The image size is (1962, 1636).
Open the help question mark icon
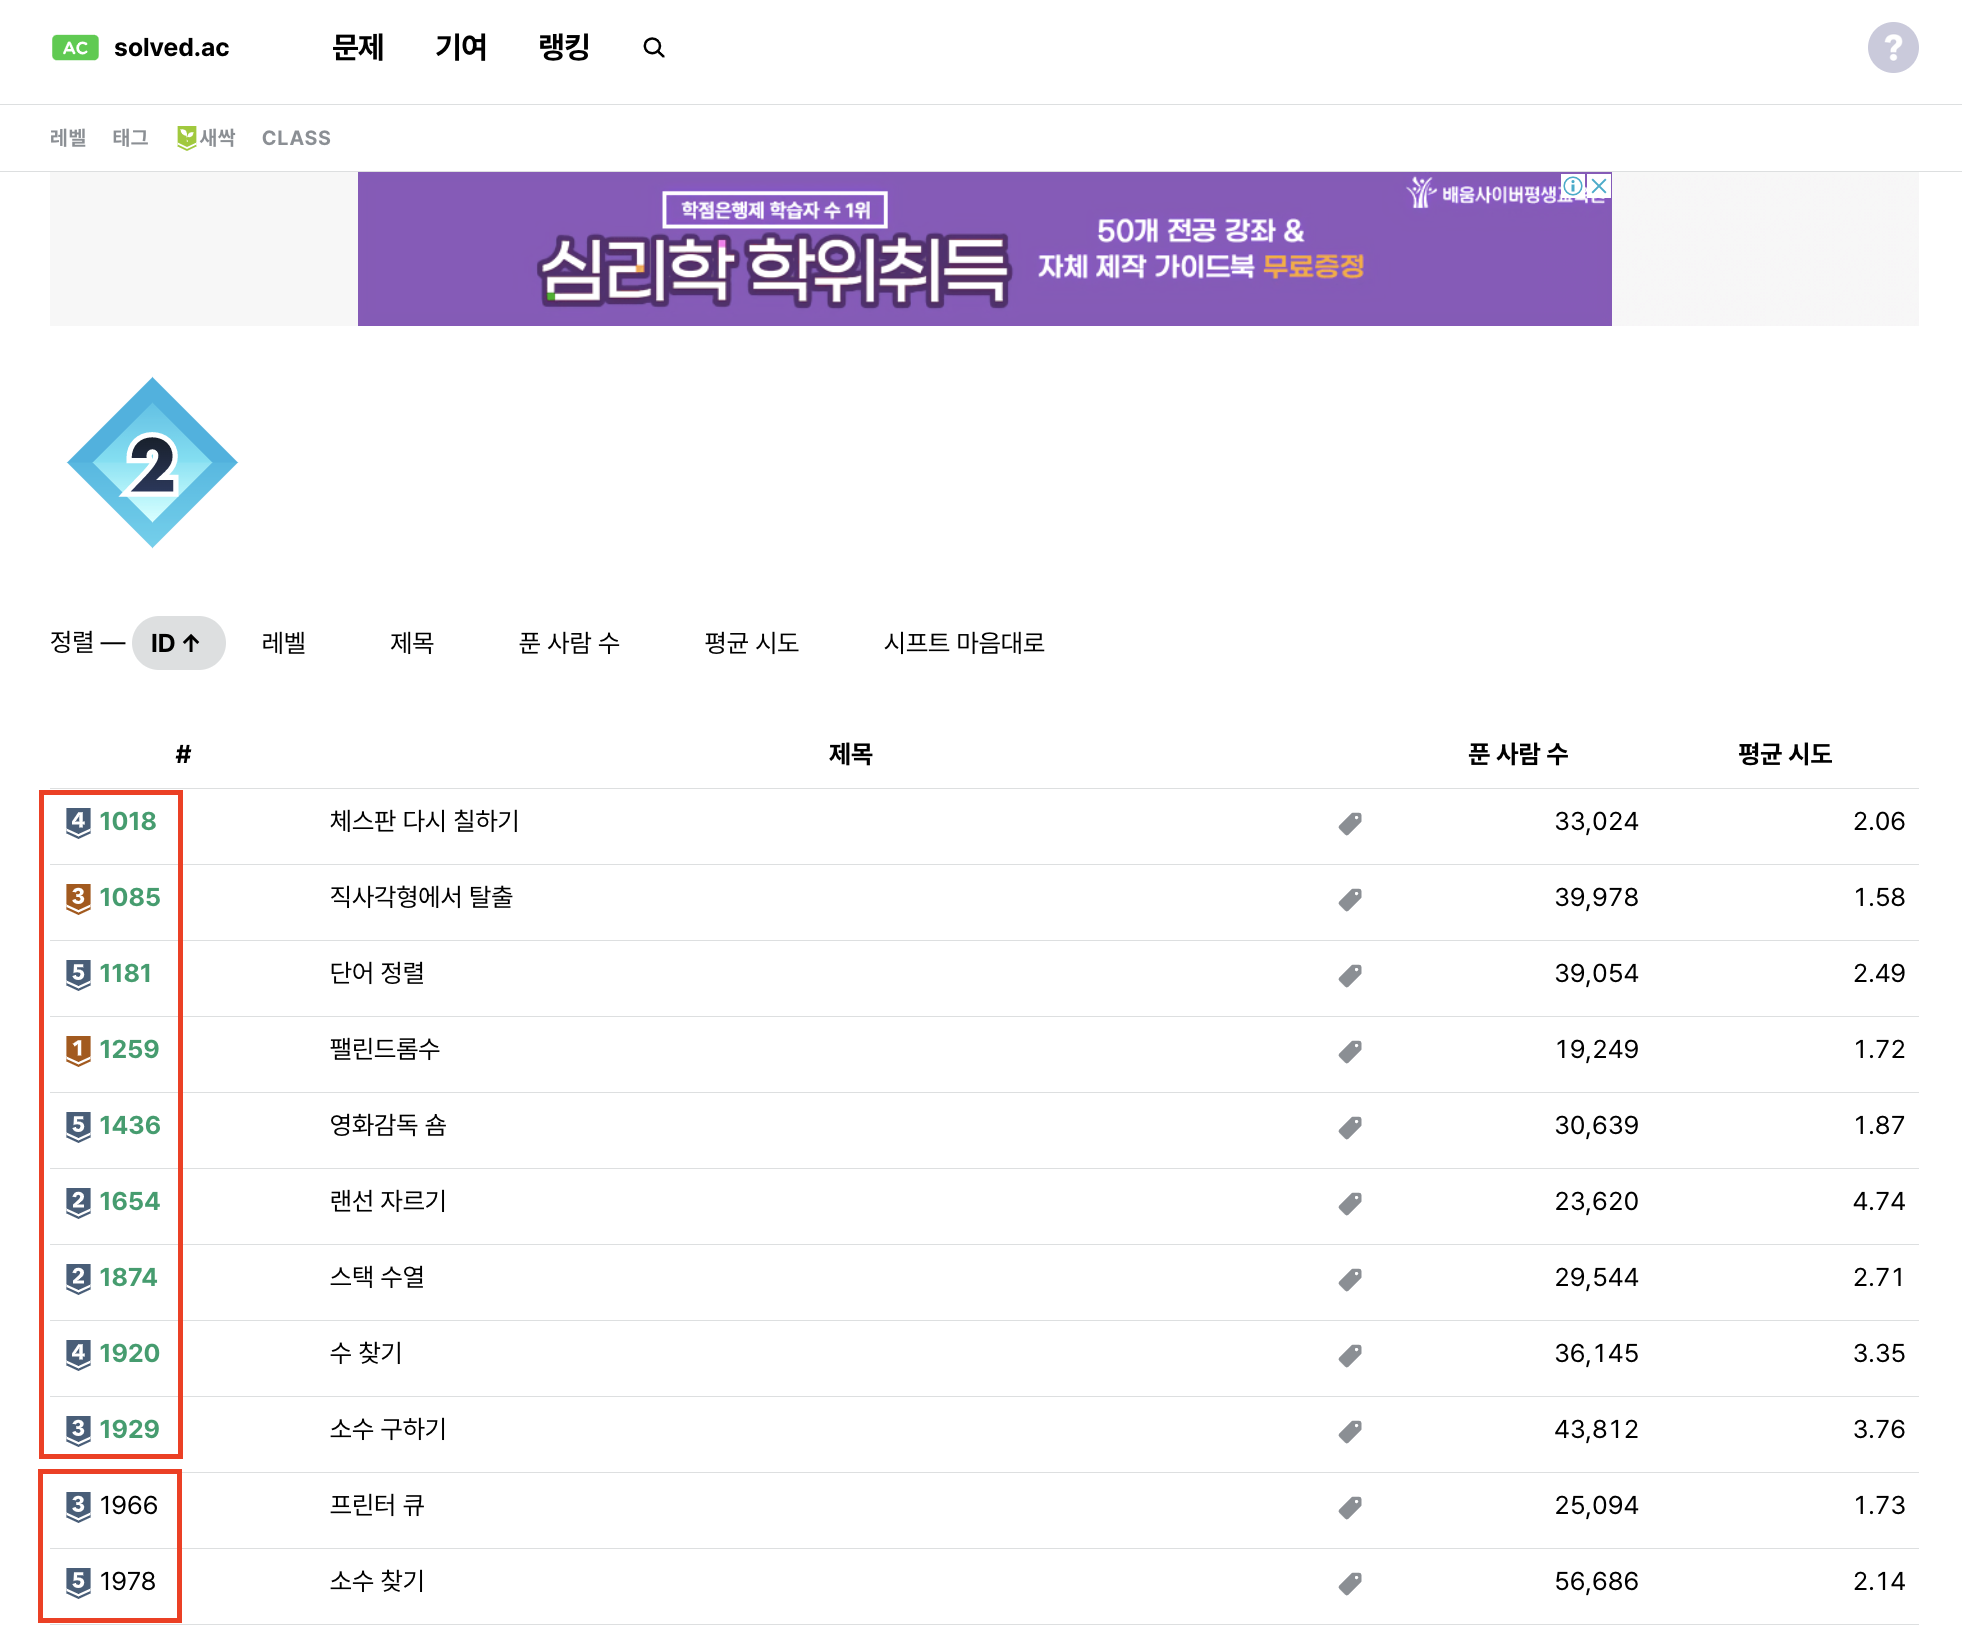point(1892,48)
